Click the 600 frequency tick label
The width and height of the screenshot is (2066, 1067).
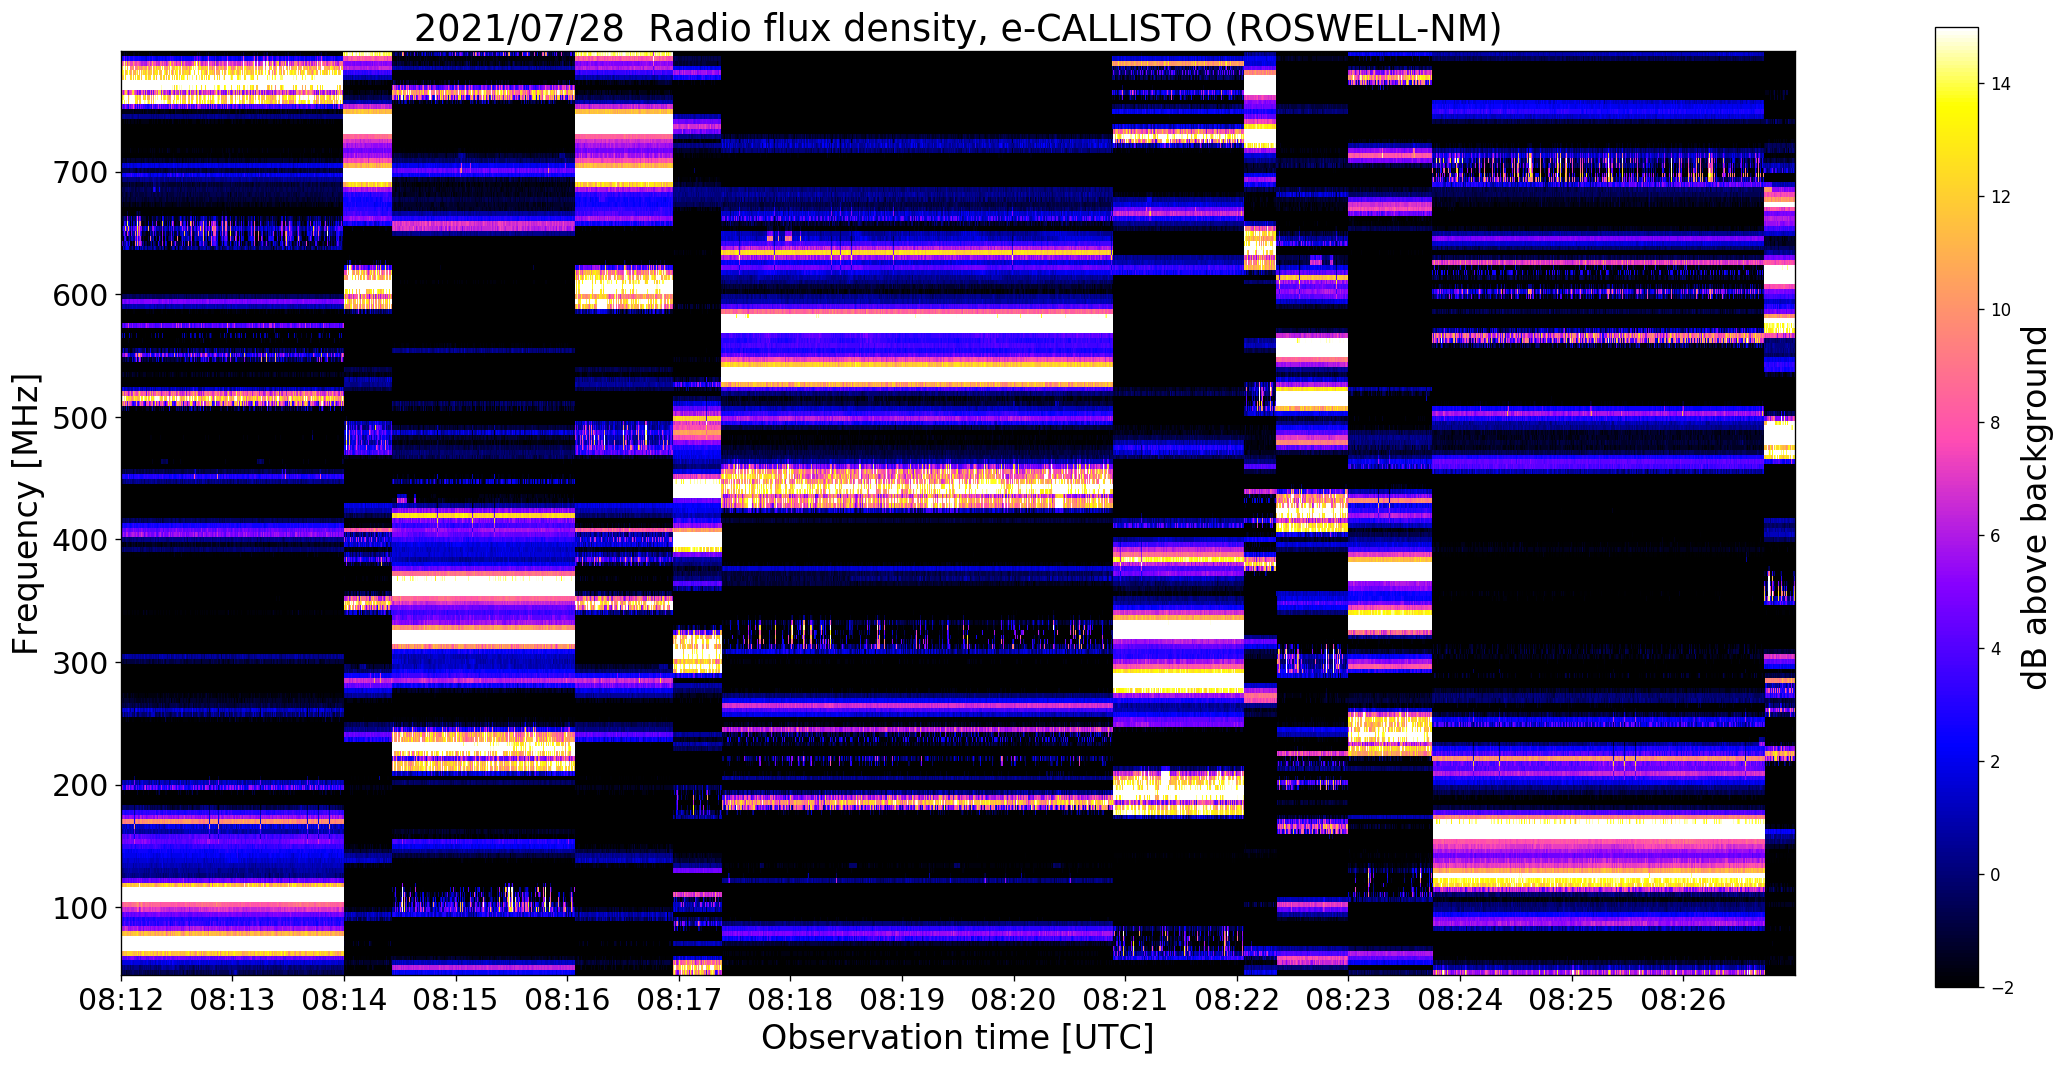[80, 295]
